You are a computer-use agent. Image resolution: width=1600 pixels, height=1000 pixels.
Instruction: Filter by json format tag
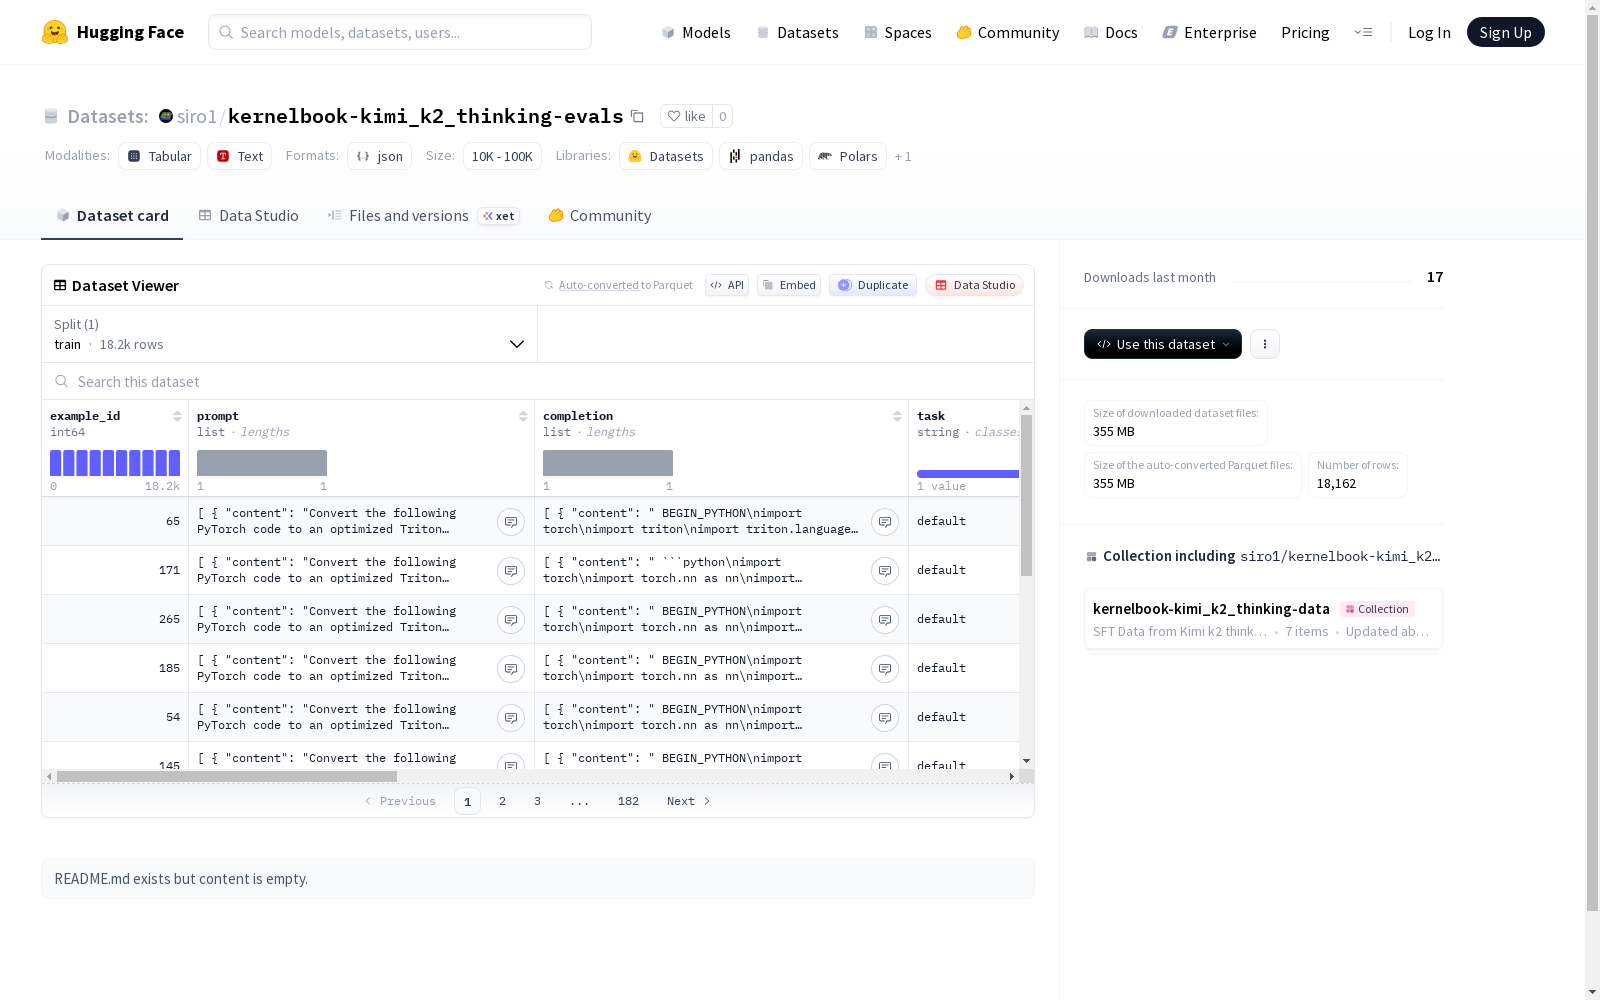pos(380,156)
